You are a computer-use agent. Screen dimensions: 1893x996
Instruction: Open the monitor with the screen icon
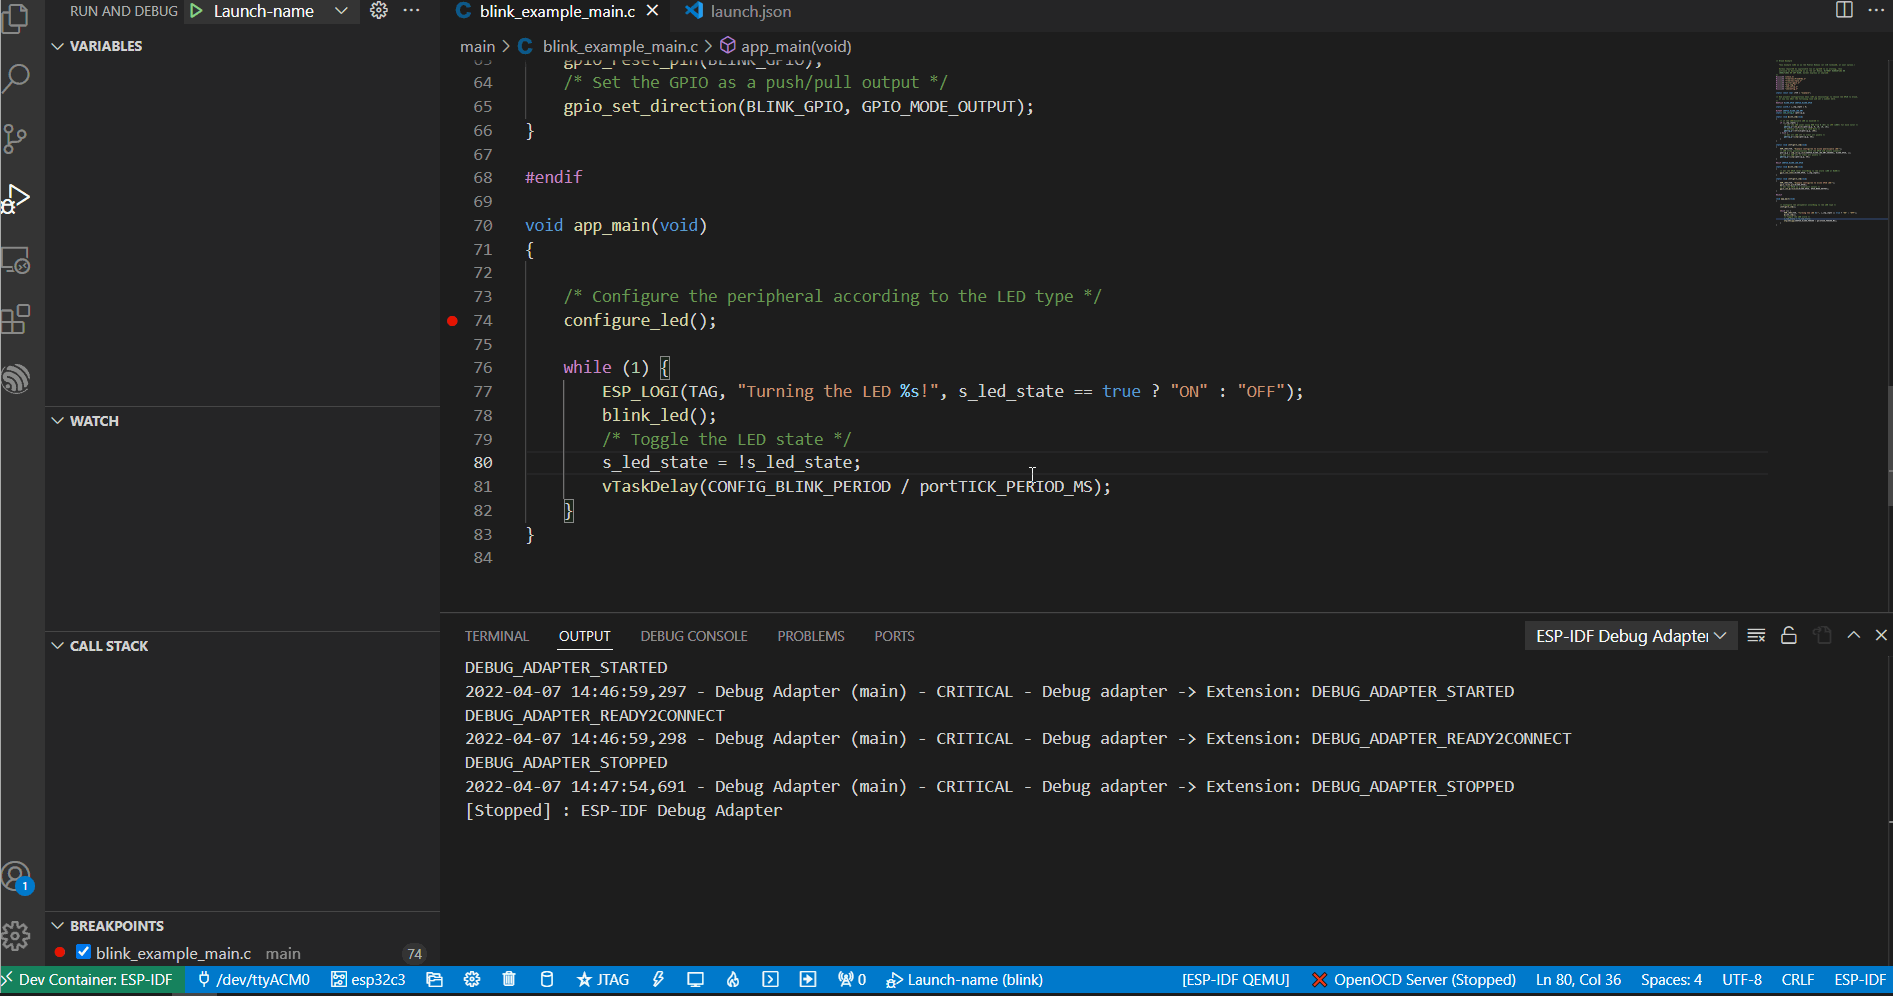coord(695,980)
